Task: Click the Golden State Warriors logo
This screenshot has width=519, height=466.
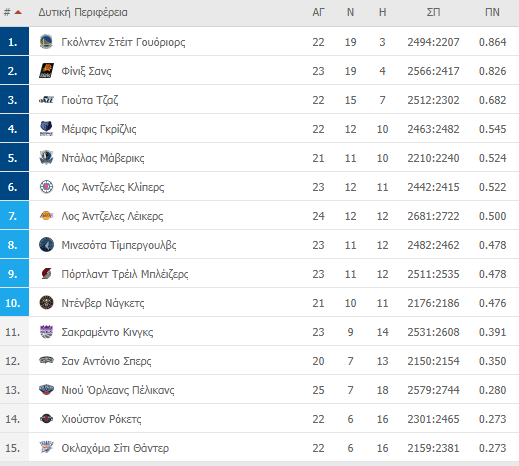Action: tap(46, 42)
